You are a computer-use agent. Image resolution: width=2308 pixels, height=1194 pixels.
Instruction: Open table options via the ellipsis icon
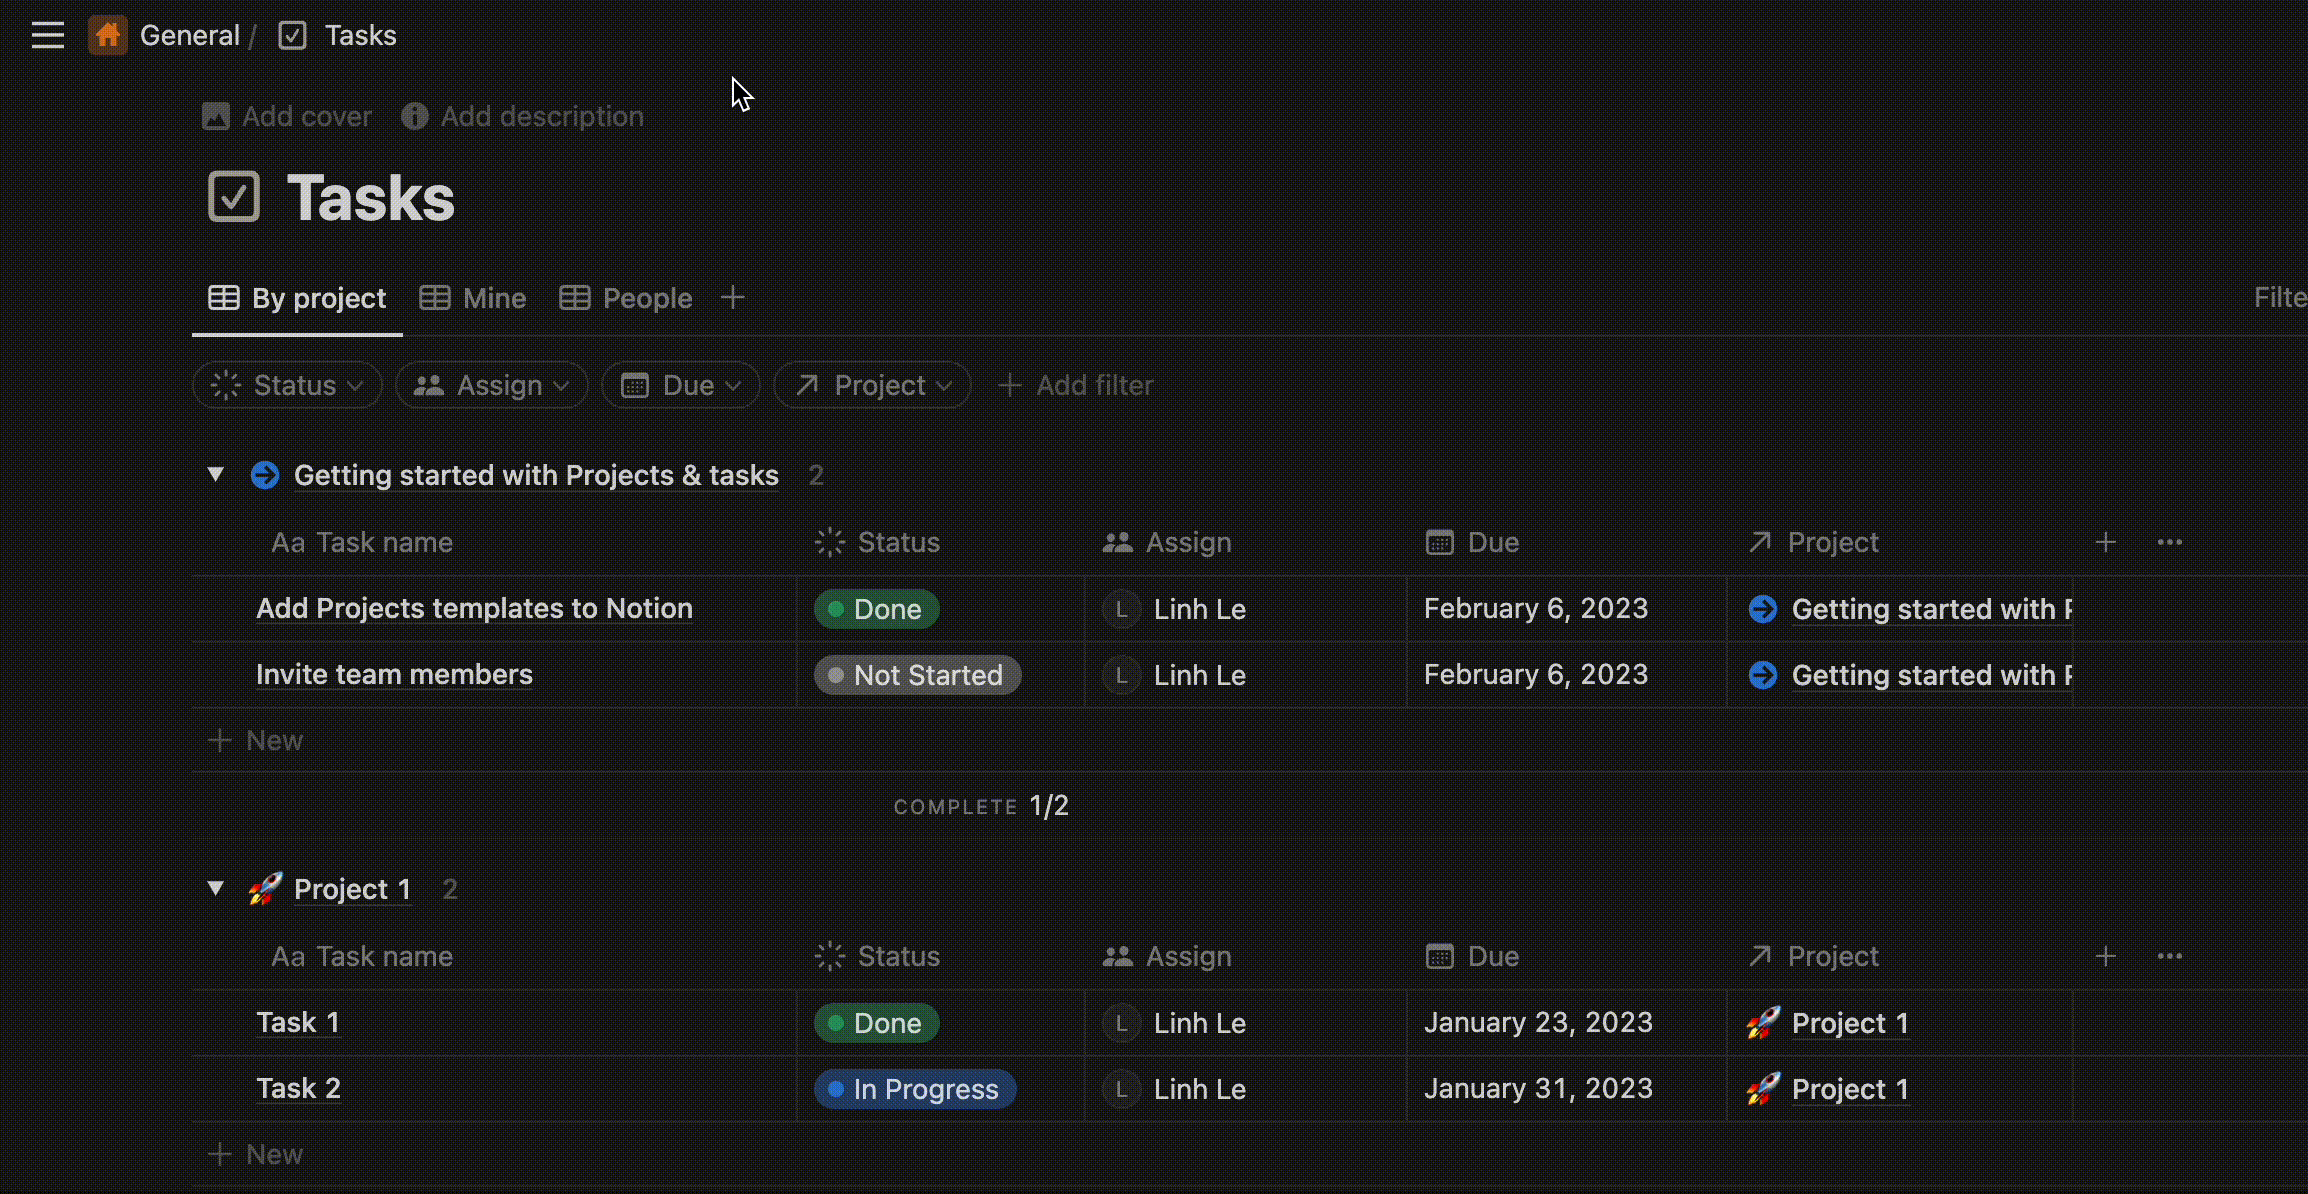(2170, 542)
